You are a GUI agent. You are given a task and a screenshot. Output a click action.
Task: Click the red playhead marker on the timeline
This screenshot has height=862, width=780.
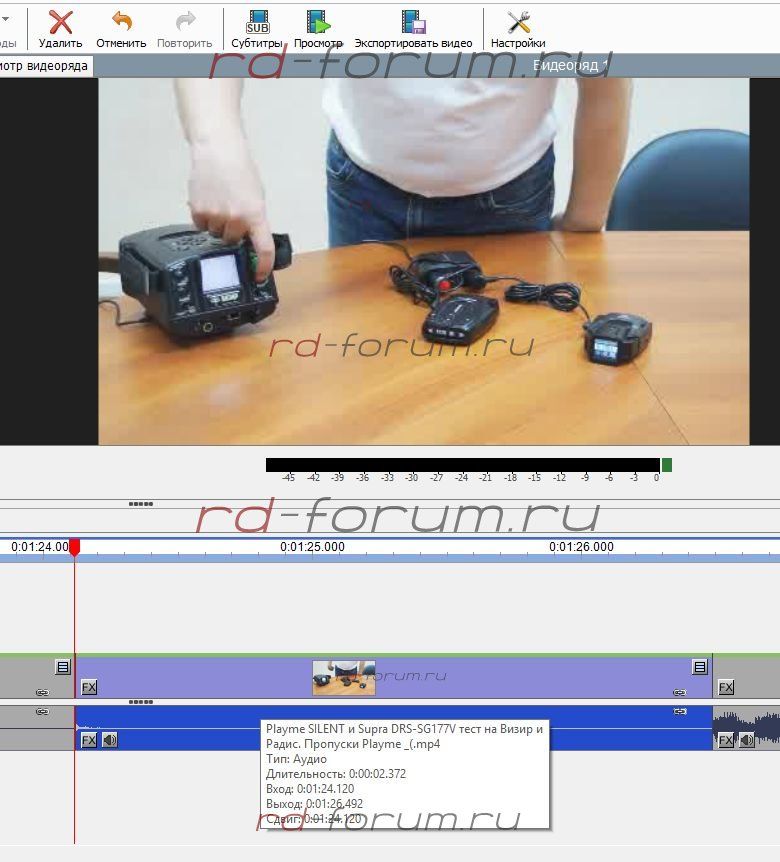tap(74, 547)
